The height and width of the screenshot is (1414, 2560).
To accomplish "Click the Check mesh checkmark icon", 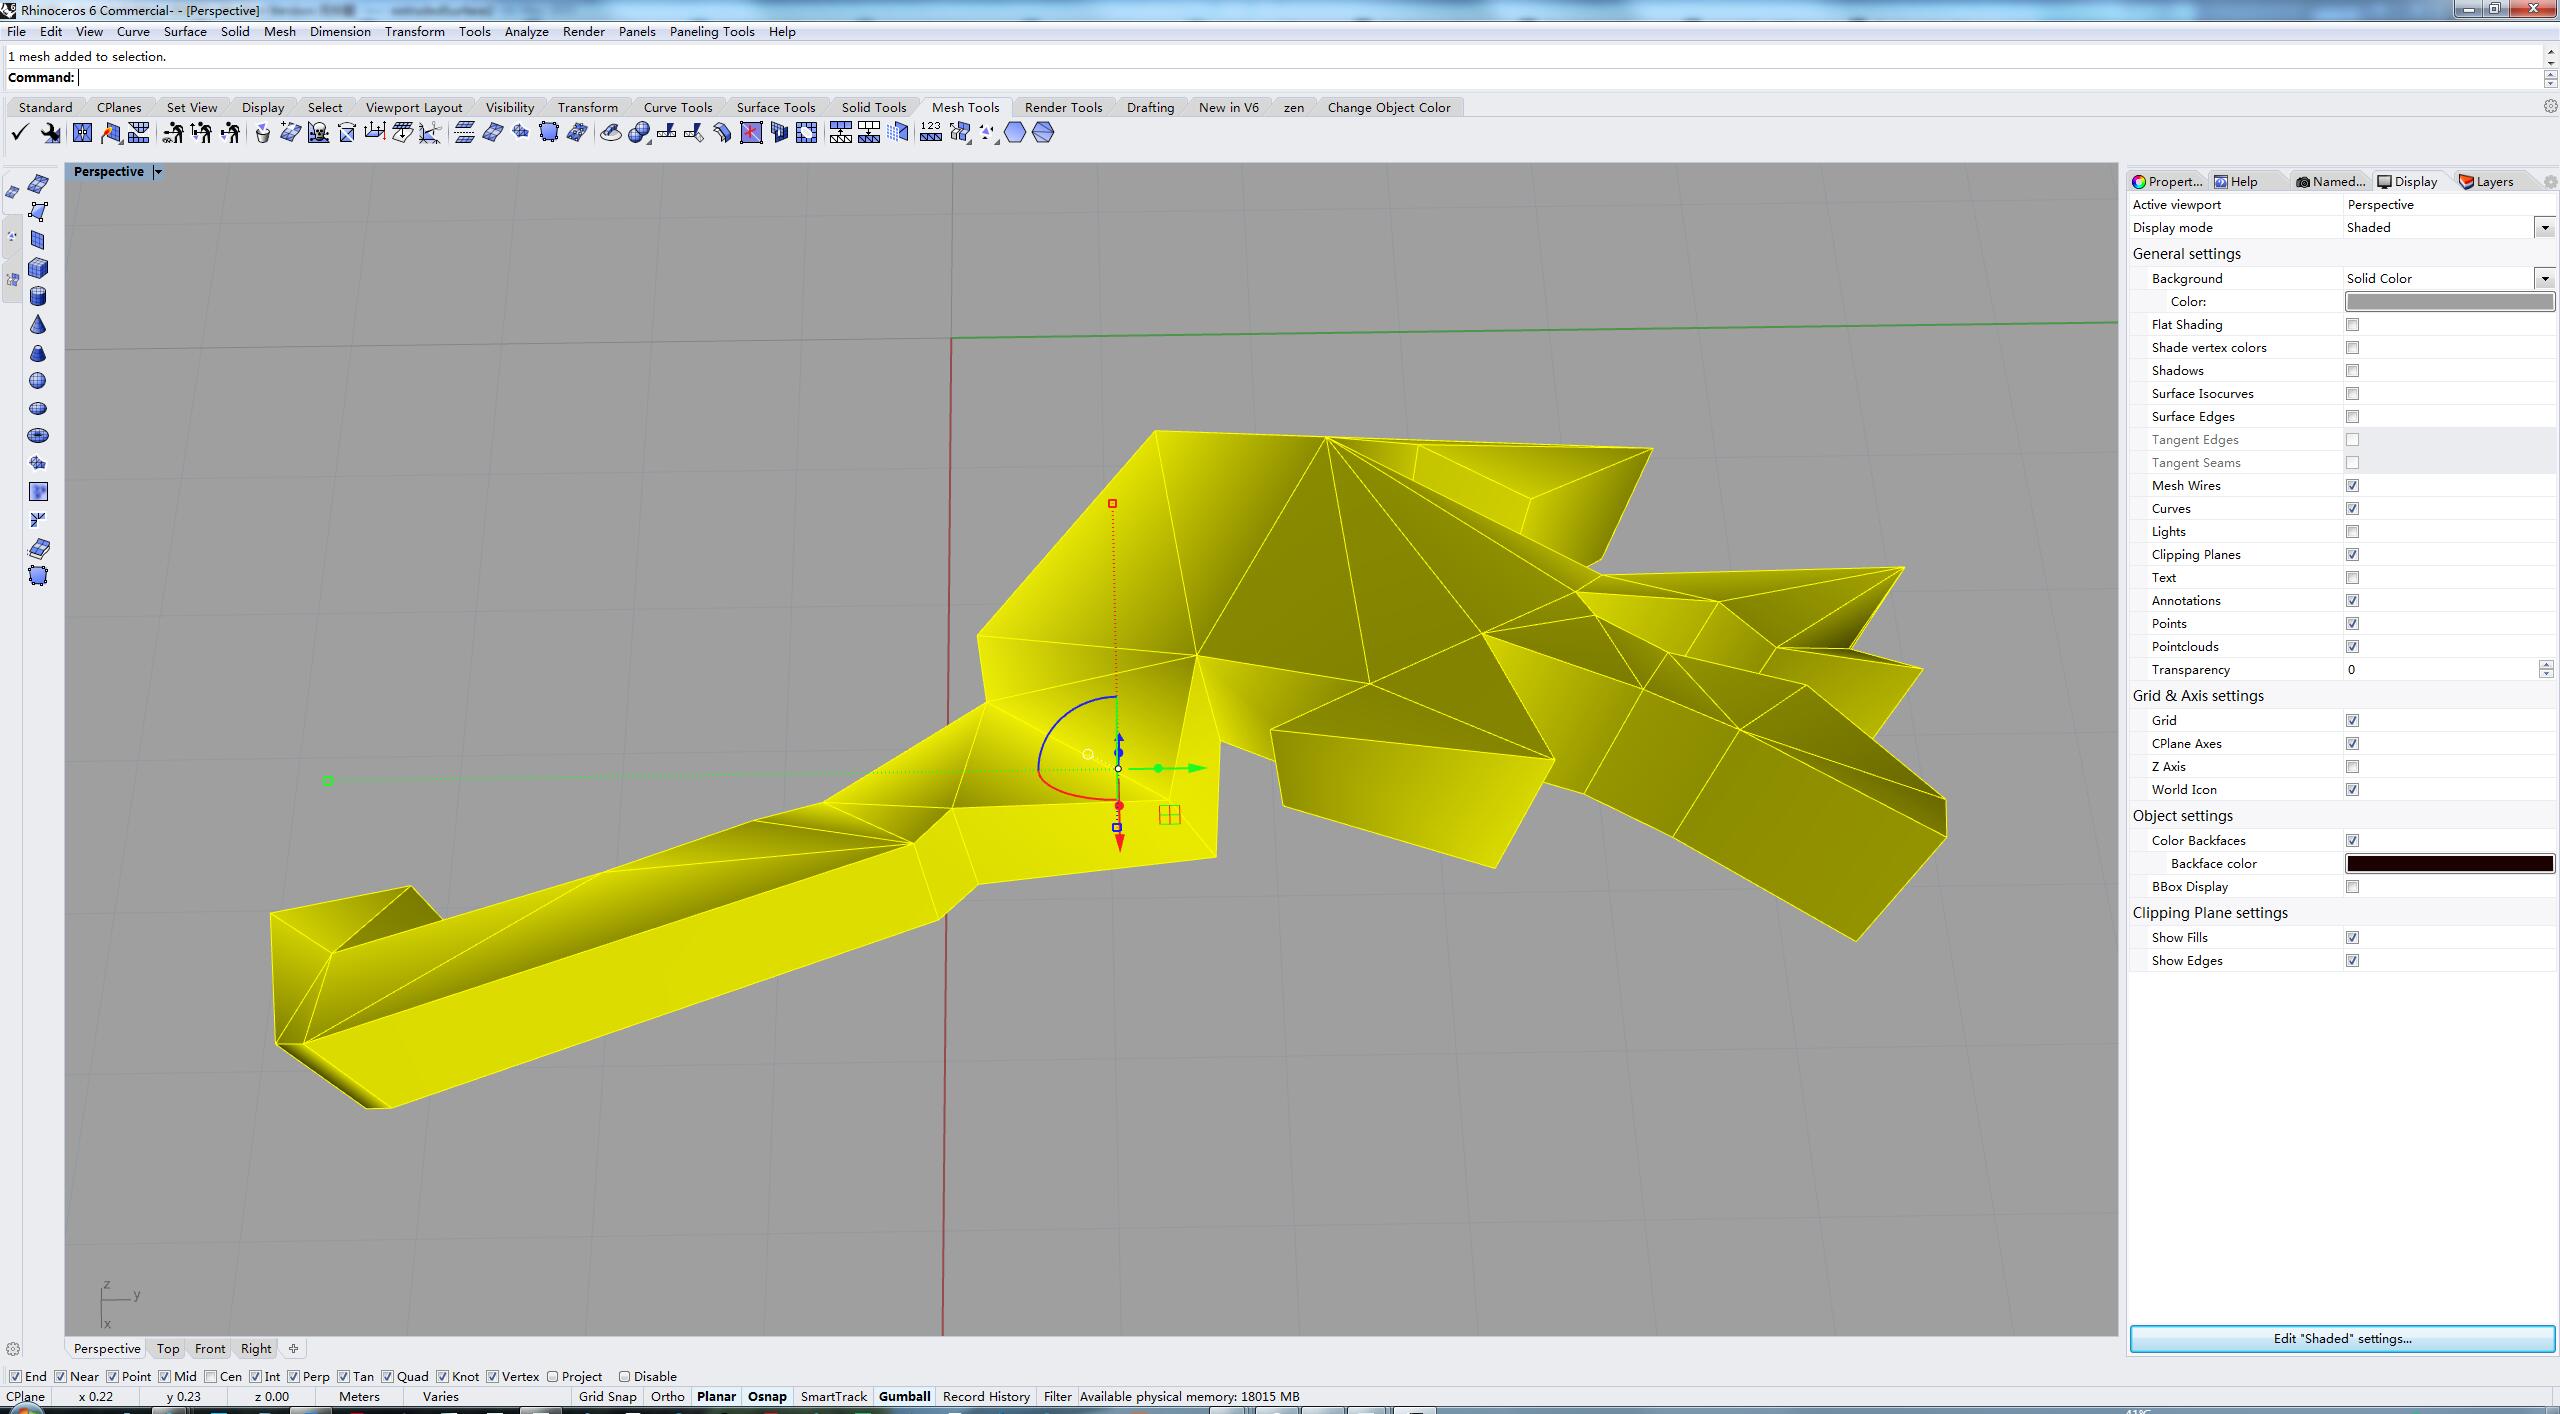I will pyautogui.click(x=20, y=132).
